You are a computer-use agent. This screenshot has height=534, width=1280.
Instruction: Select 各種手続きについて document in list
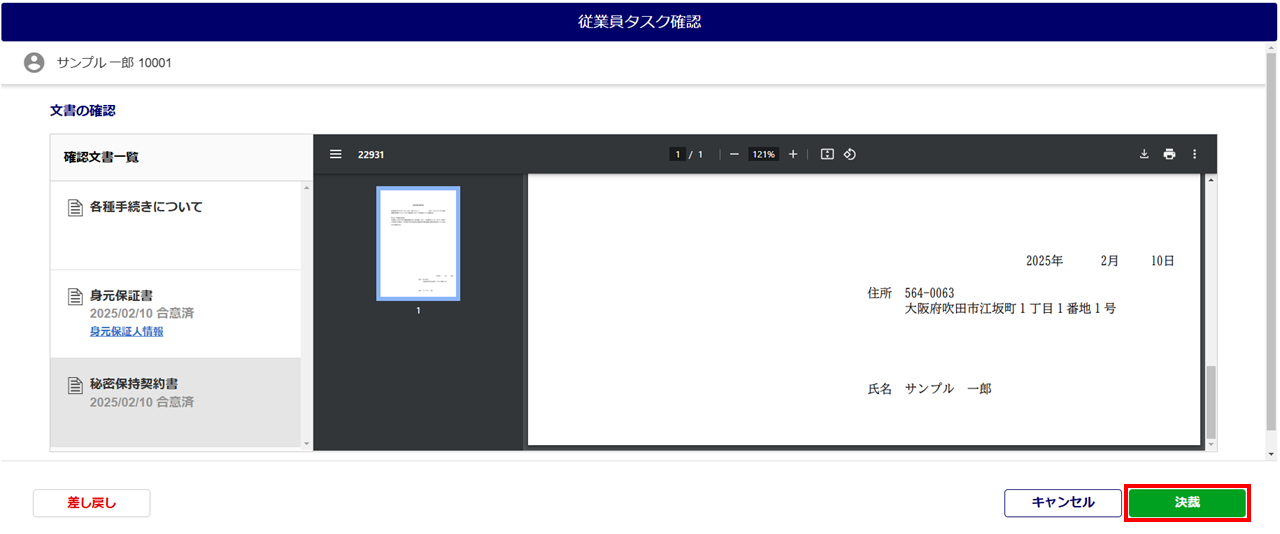[x=146, y=207]
